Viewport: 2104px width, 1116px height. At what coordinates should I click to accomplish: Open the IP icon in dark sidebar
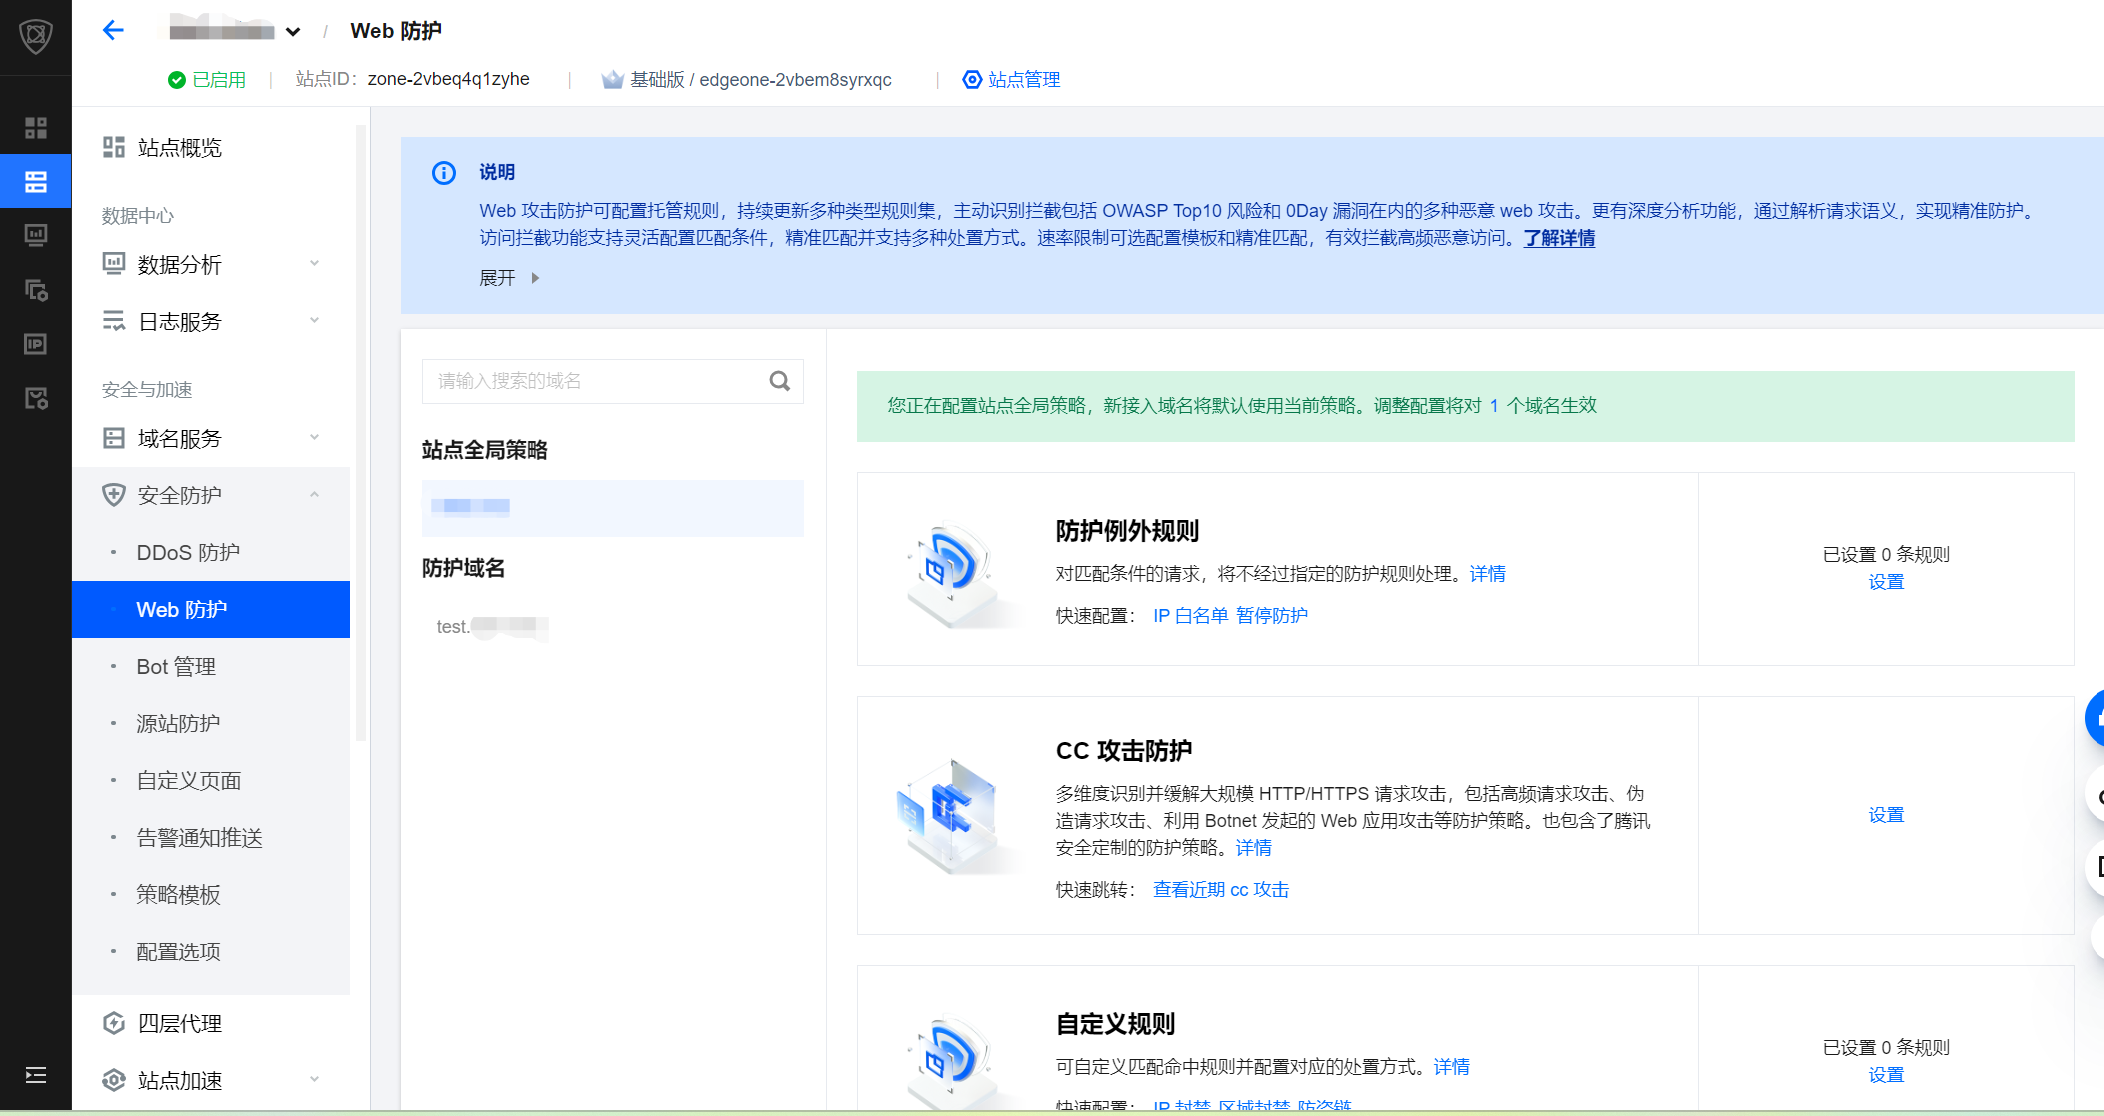tap(36, 344)
